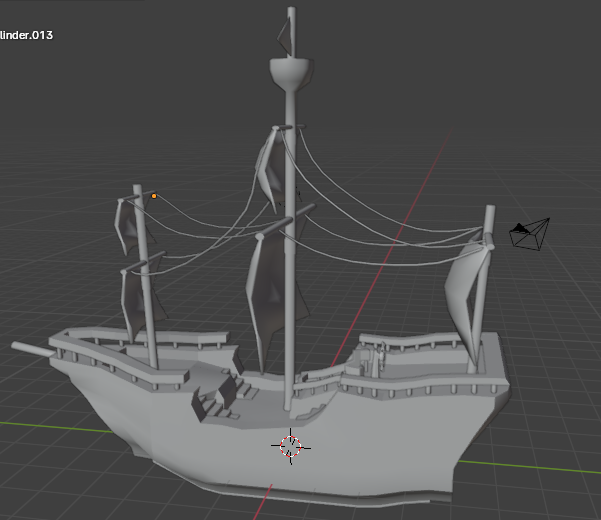Image resolution: width=601 pixels, height=520 pixels.
Task: Select the bowsprit pole at ship's bow
Action: coord(32,349)
